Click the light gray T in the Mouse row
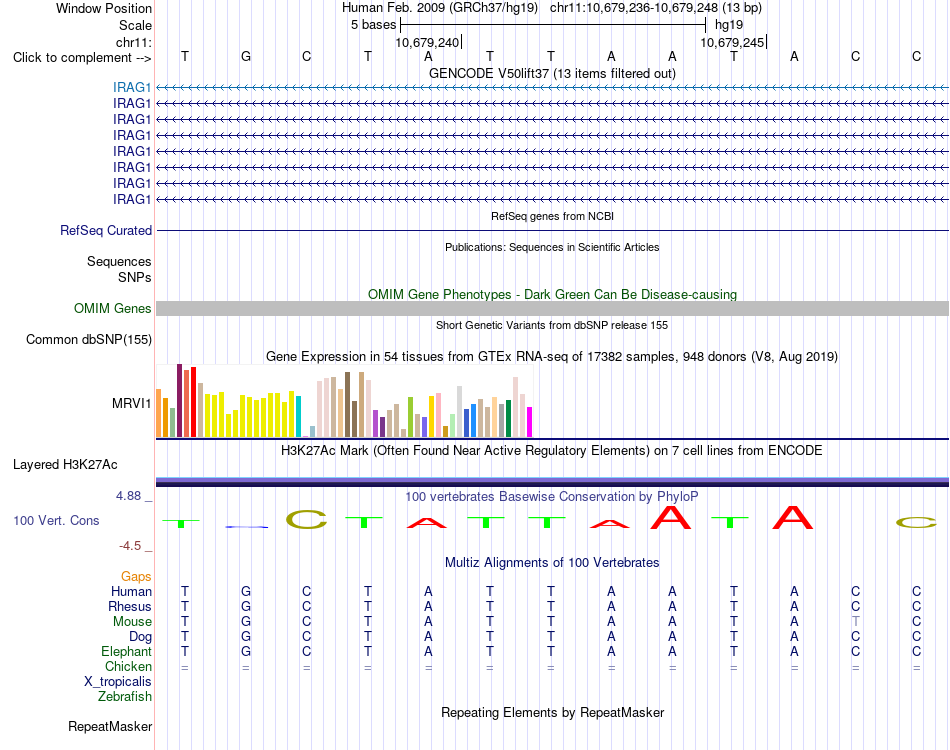 [x=855, y=622]
